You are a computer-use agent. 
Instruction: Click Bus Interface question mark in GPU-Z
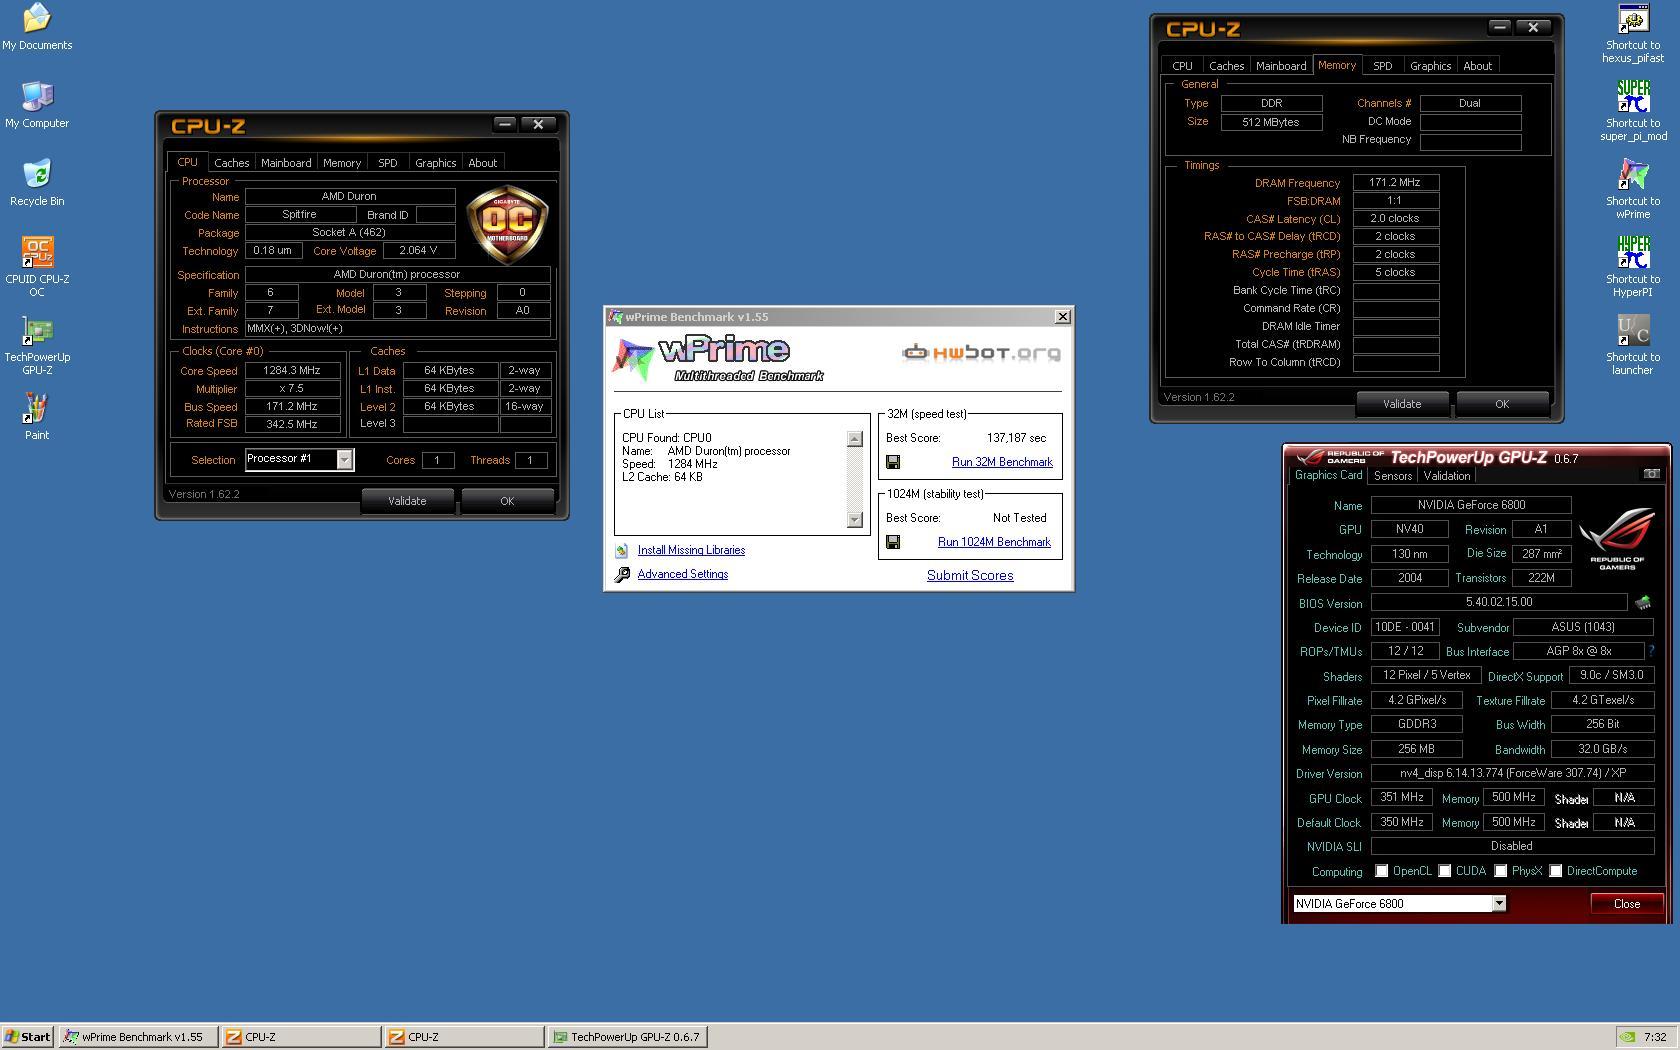pyautogui.click(x=1651, y=651)
